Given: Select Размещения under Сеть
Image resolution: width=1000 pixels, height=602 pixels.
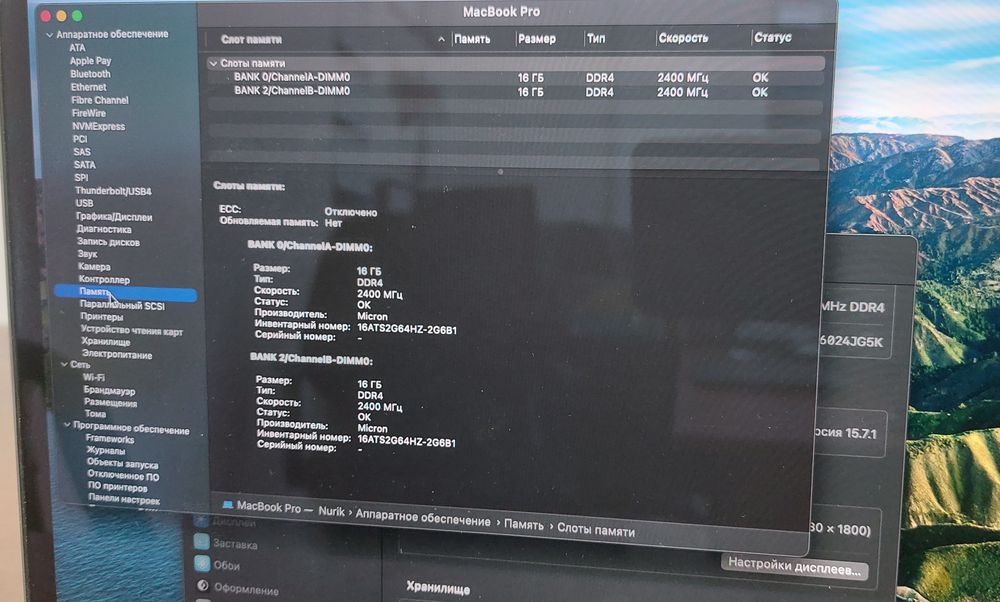Looking at the screenshot, I should tap(110, 403).
